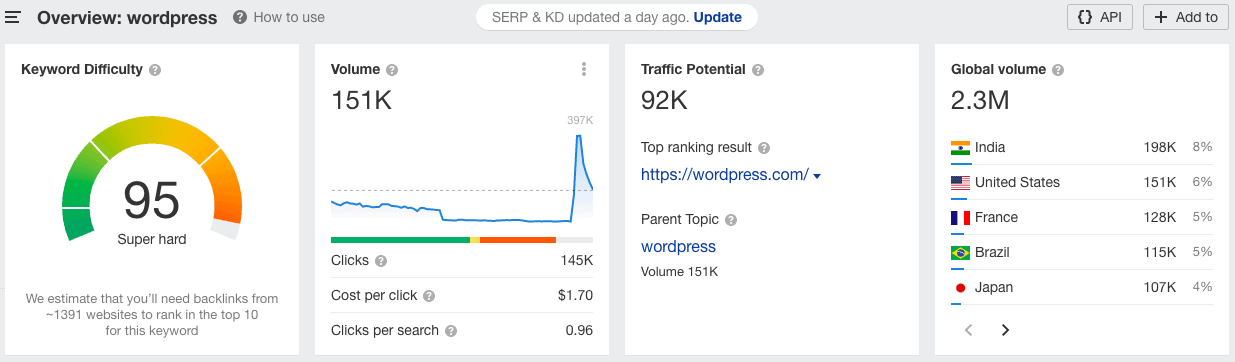1235x362 pixels.
Task: Click India's 198K volume figure
Action: (x=1160, y=148)
